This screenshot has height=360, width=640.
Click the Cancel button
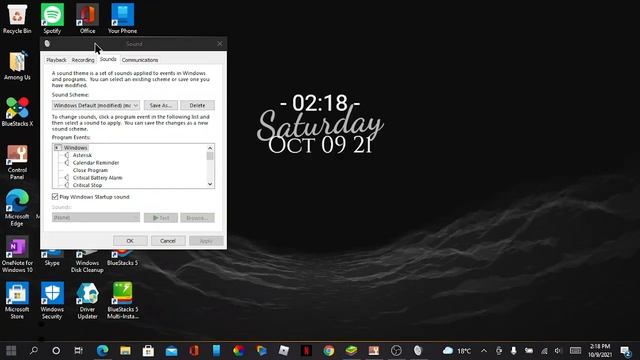pyautogui.click(x=168, y=241)
